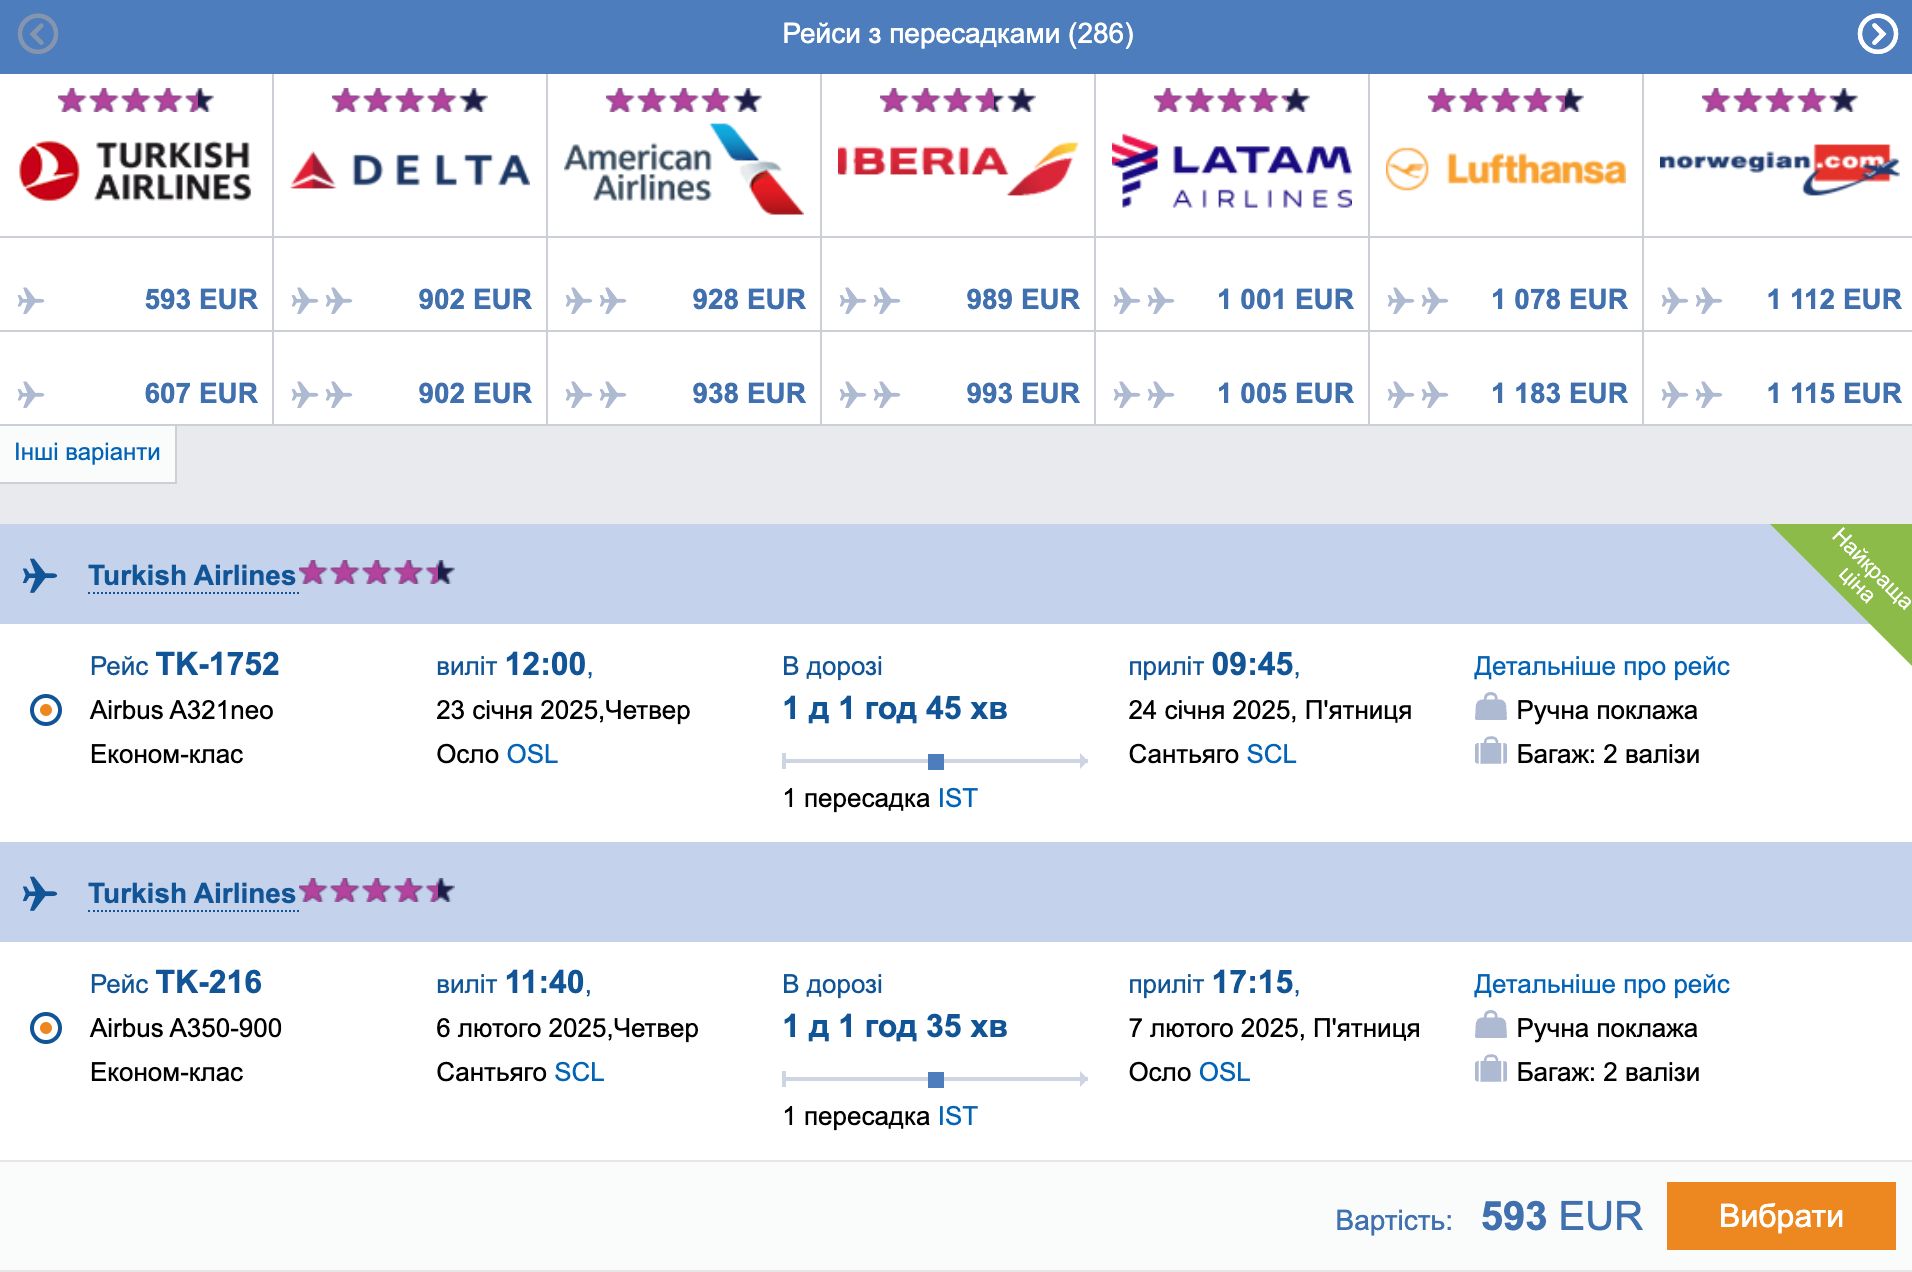
Task: Go to previous airlines with left arrow
Action: (x=38, y=34)
